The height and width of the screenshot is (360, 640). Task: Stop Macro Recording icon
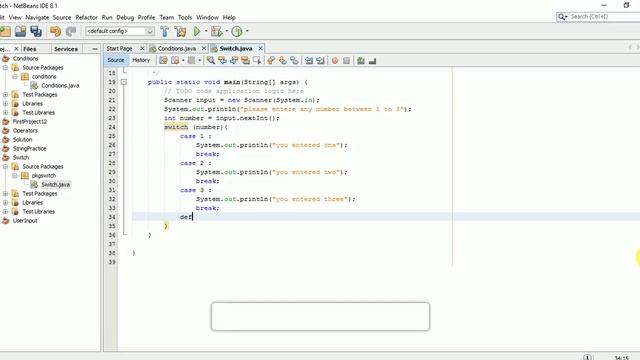click(347, 61)
